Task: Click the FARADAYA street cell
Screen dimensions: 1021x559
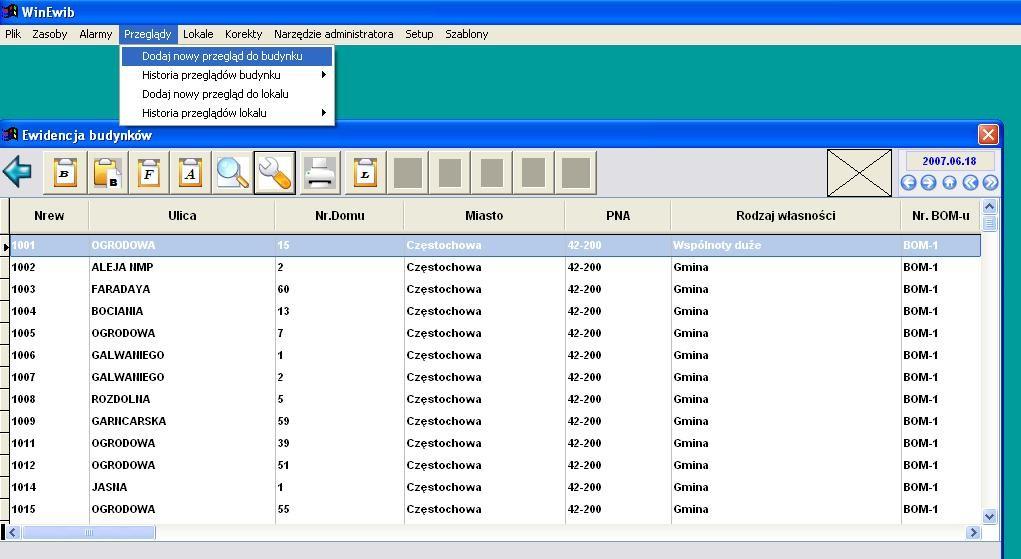Action: pos(182,289)
